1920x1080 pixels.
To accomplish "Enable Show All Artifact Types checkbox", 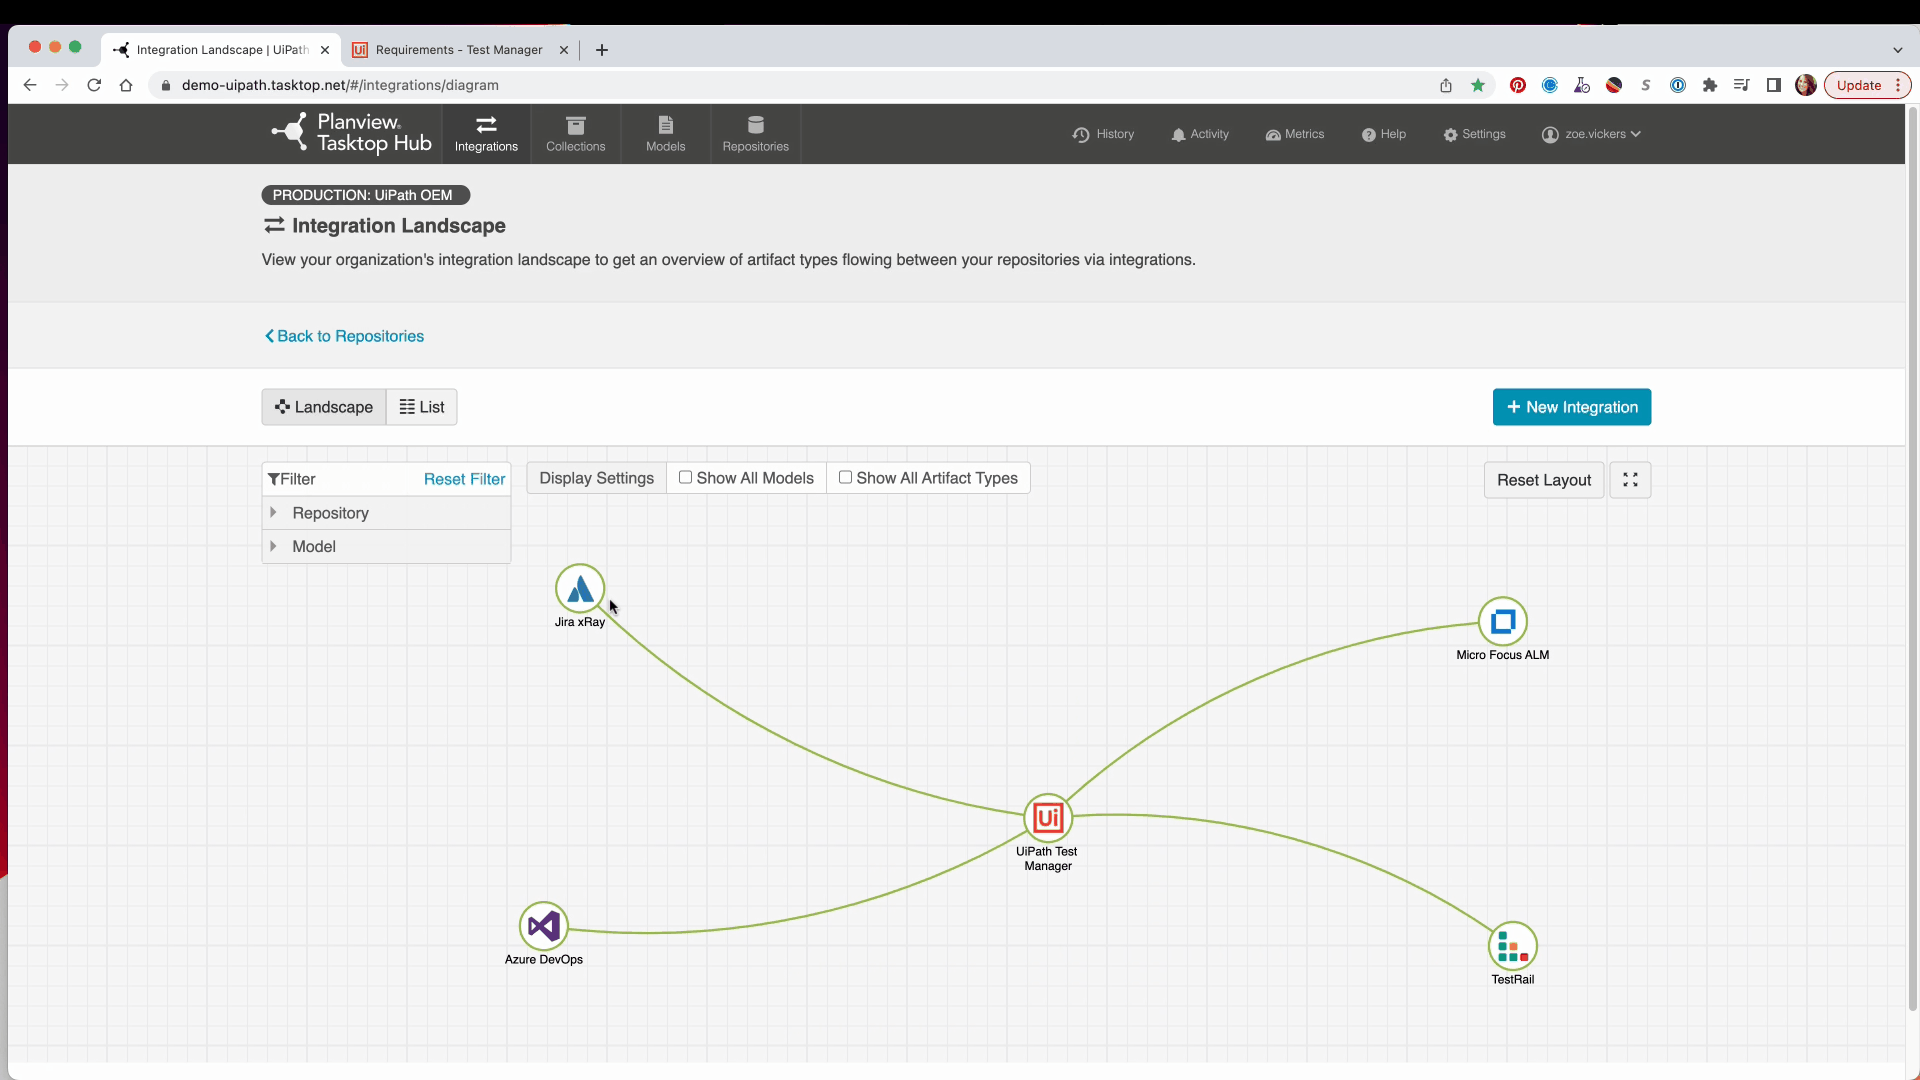I will (846, 477).
